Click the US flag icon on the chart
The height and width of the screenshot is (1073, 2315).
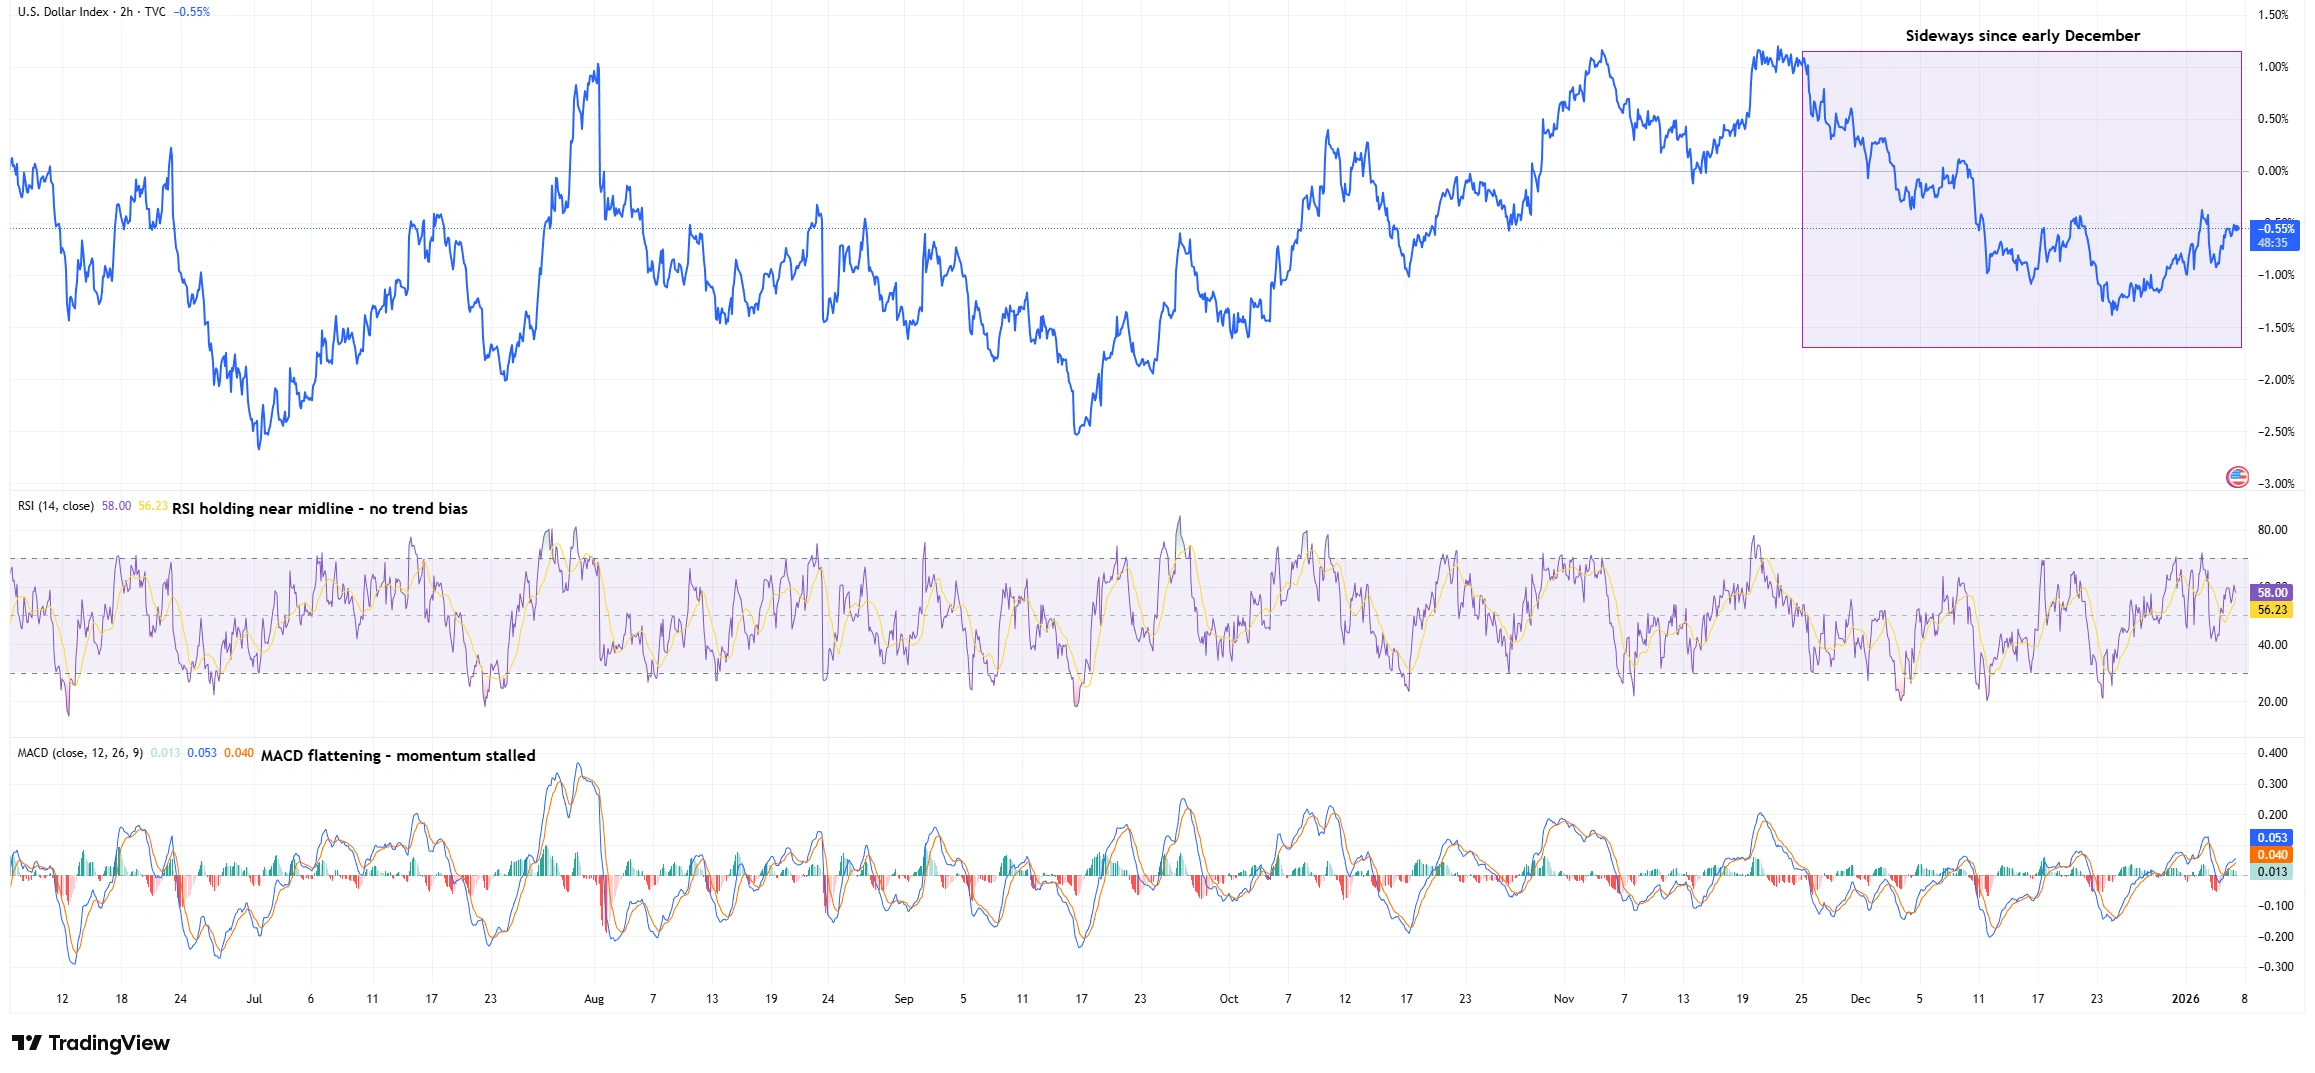(2237, 477)
